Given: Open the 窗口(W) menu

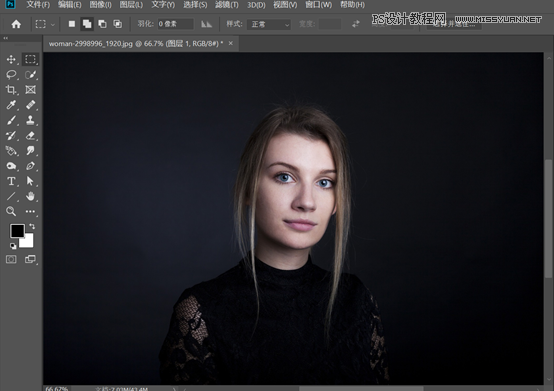Looking at the screenshot, I should pyautogui.click(x=318, y=5).
